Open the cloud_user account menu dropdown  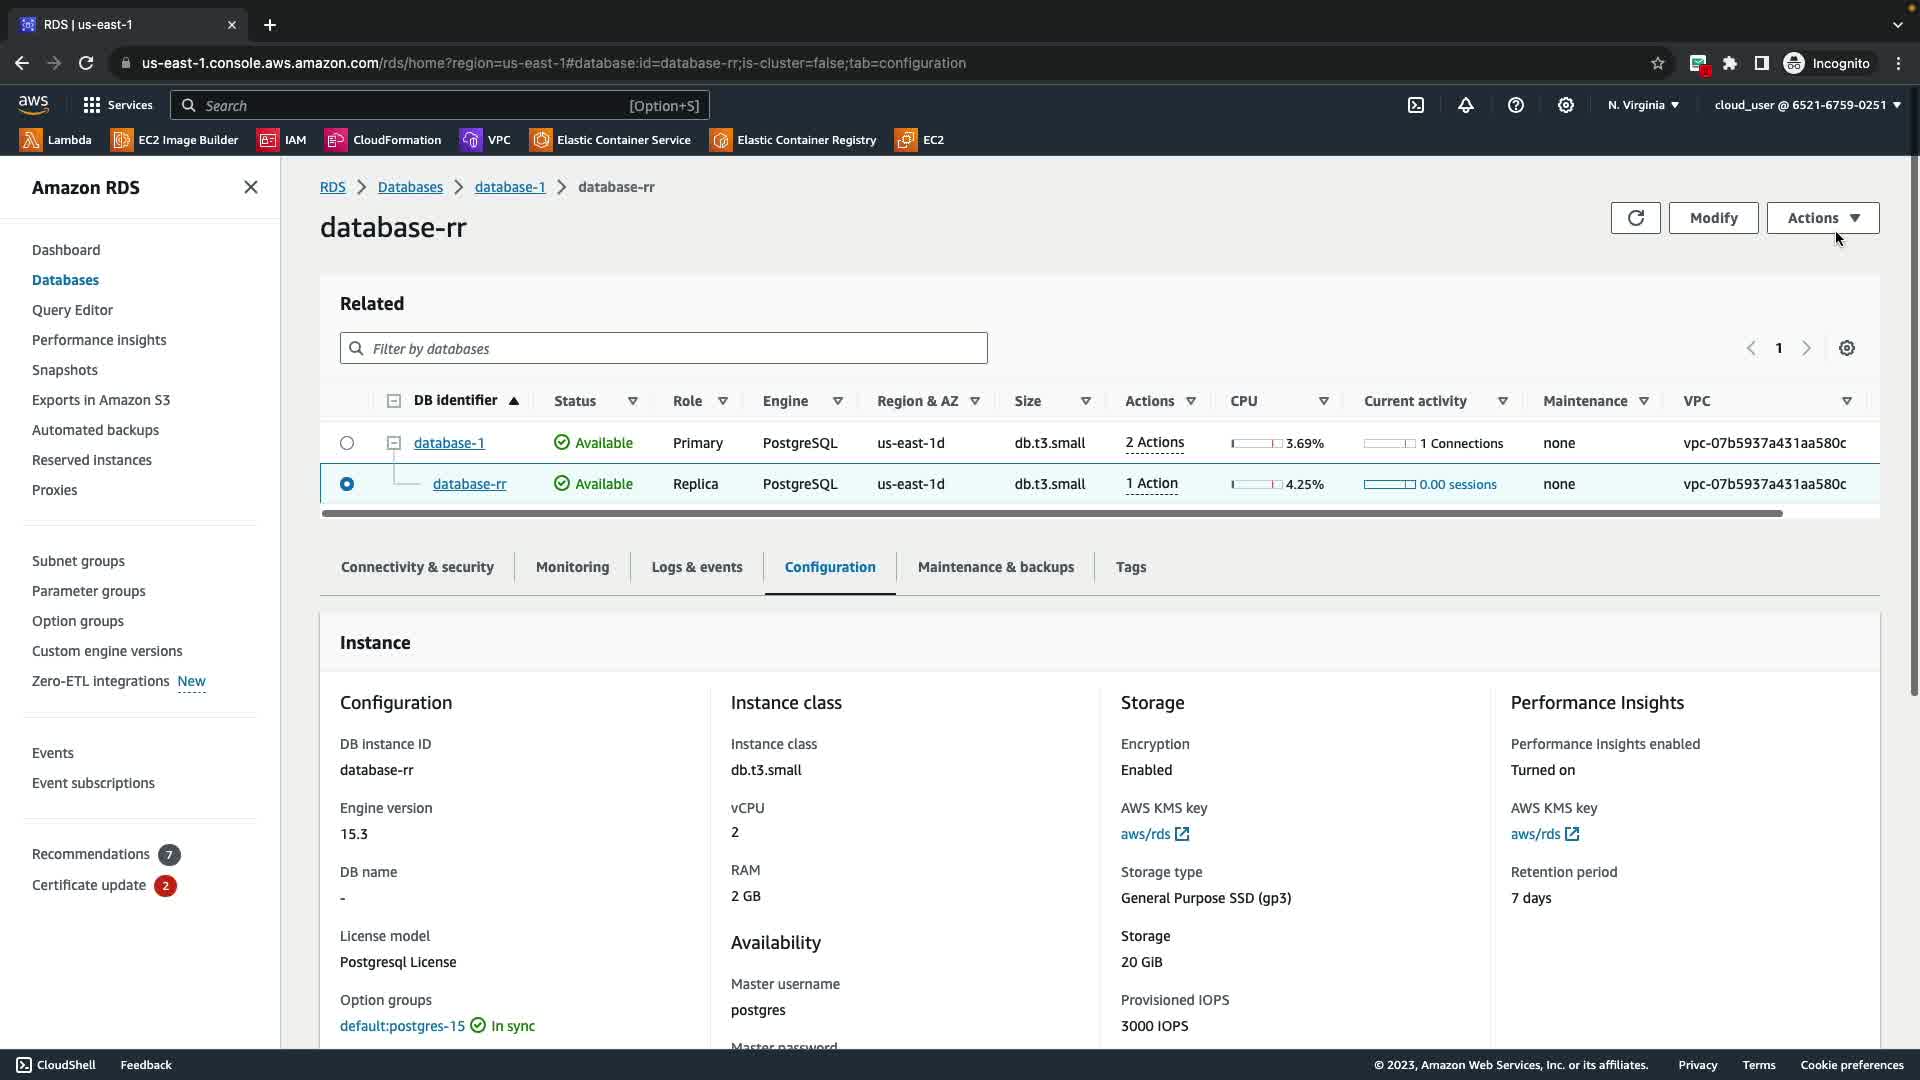[x=1807, y=105]
